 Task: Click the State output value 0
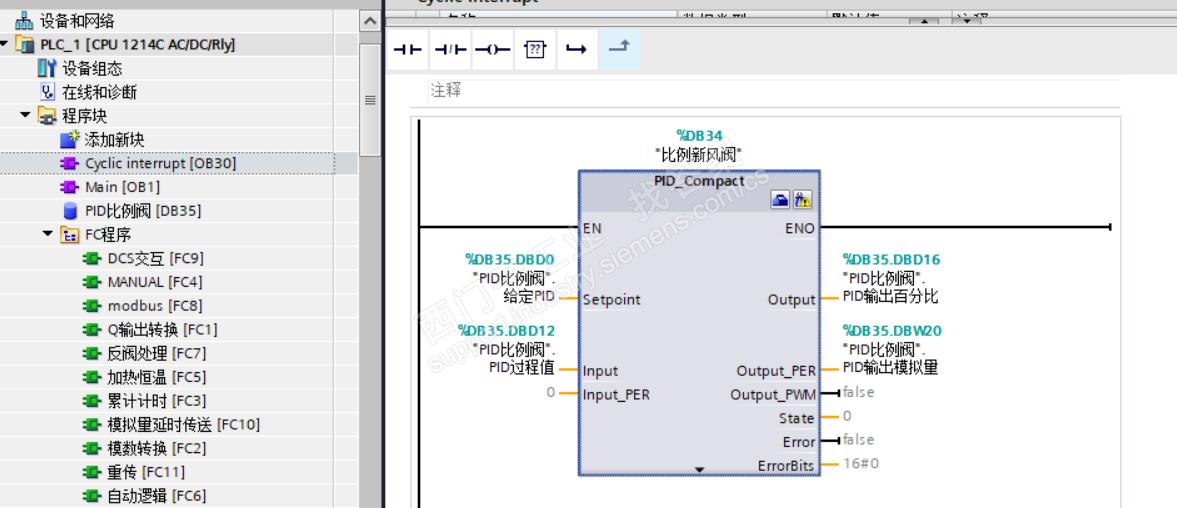tap(847, 416)
